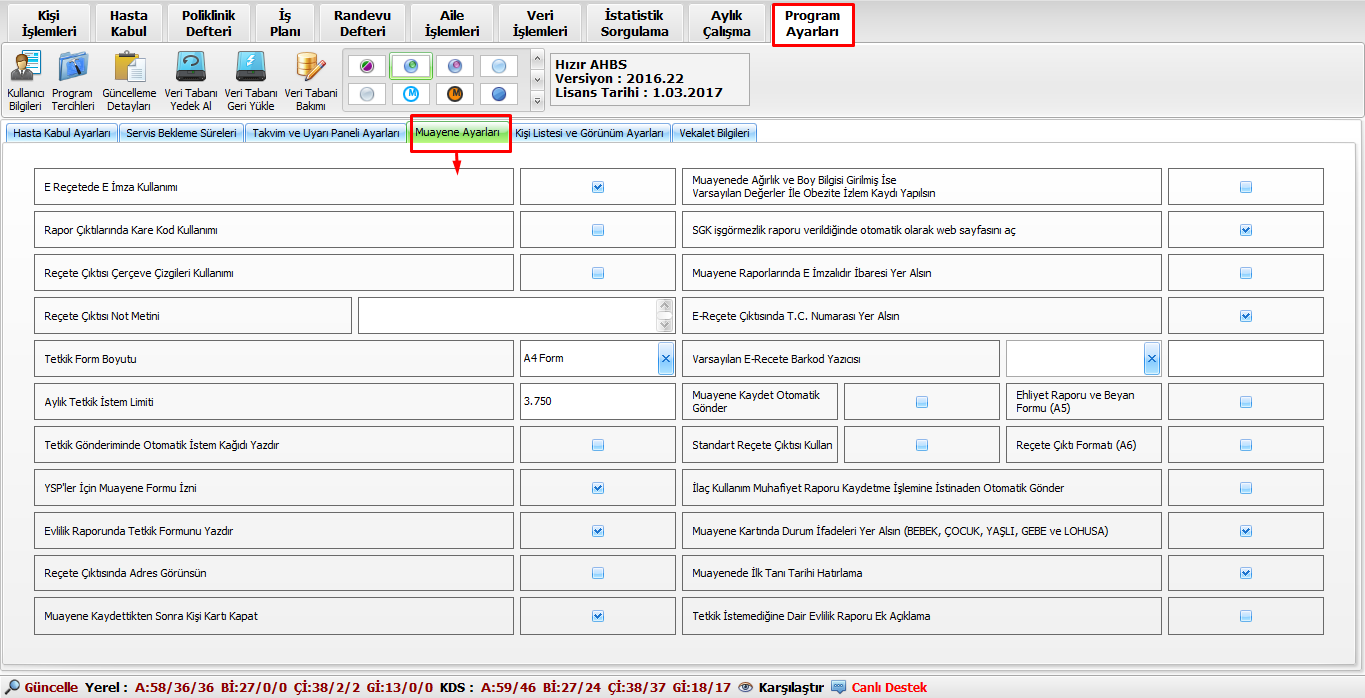The image size is (1365, 698).
Task: Clear the Tetkik Form Boyutu selection with its X button
Action: click(x=666, y=359)
